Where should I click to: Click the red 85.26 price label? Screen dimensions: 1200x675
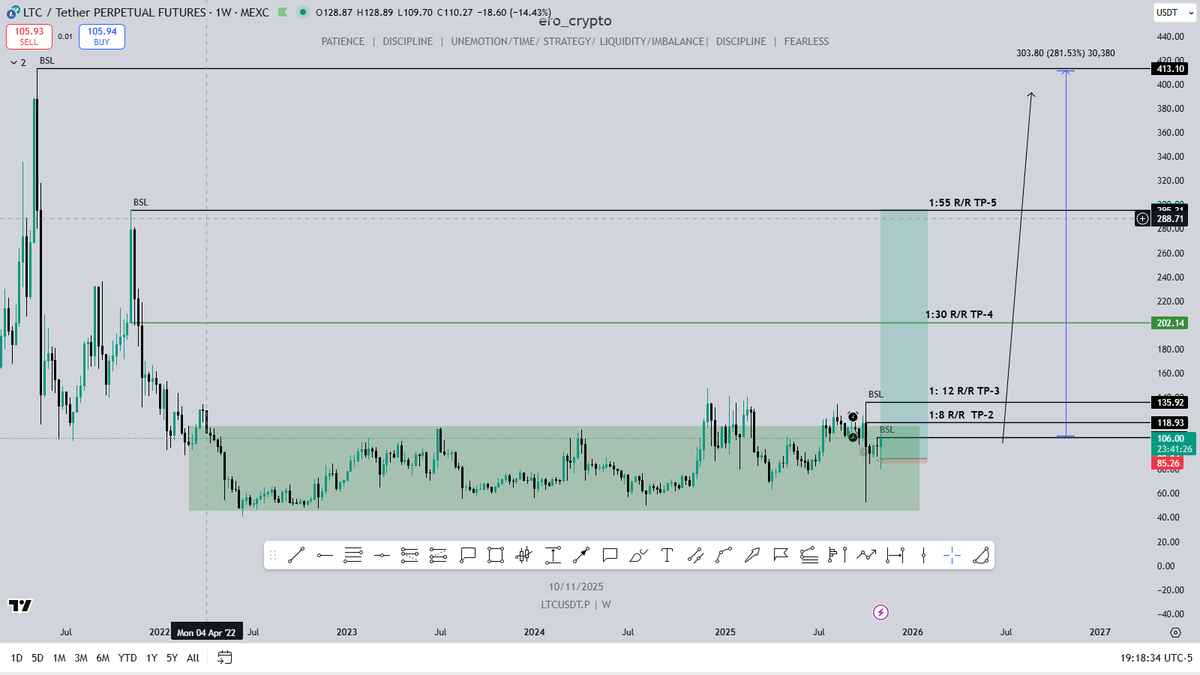point(1165,463)
